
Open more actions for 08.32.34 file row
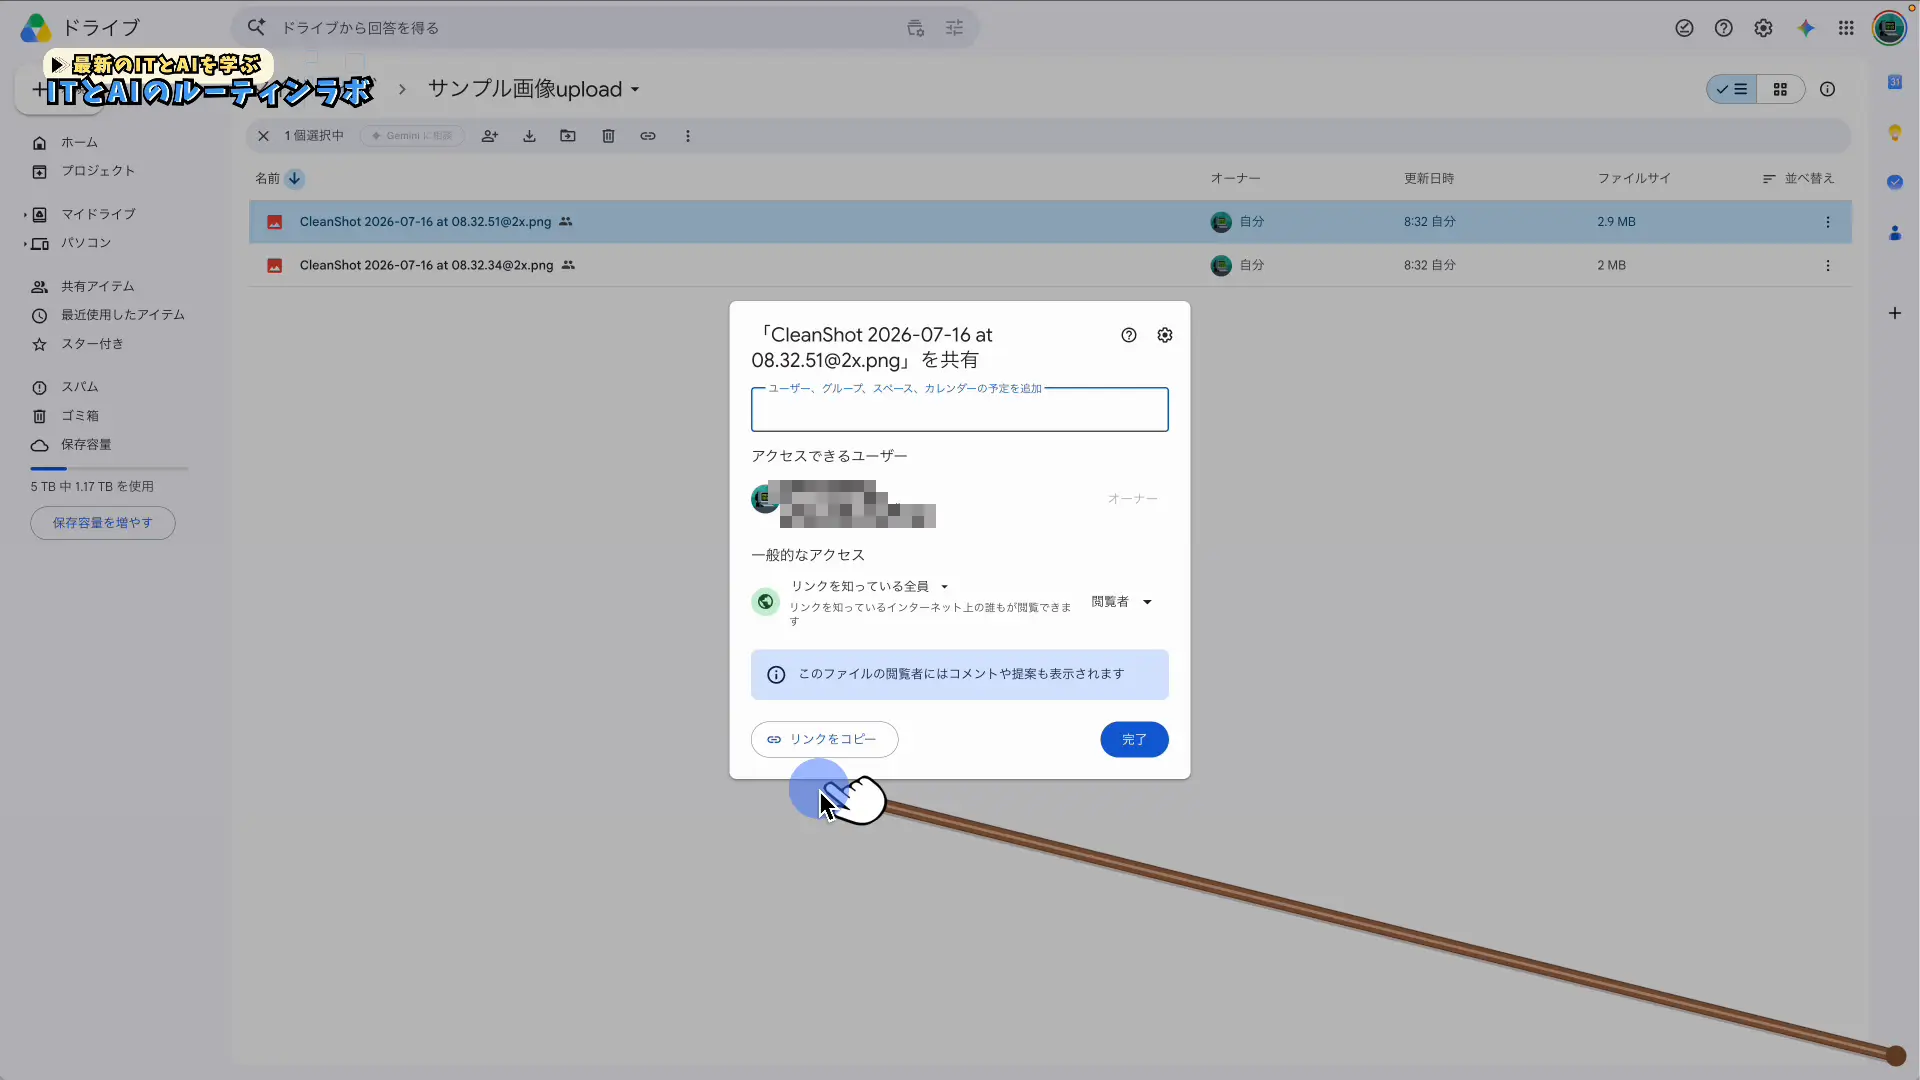pyautogui.click(x=1828, y=266)
